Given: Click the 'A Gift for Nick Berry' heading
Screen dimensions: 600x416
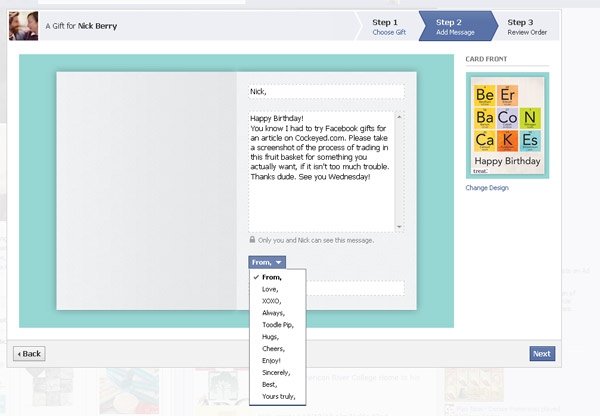Looking at the screenshot, I should 81,26.
